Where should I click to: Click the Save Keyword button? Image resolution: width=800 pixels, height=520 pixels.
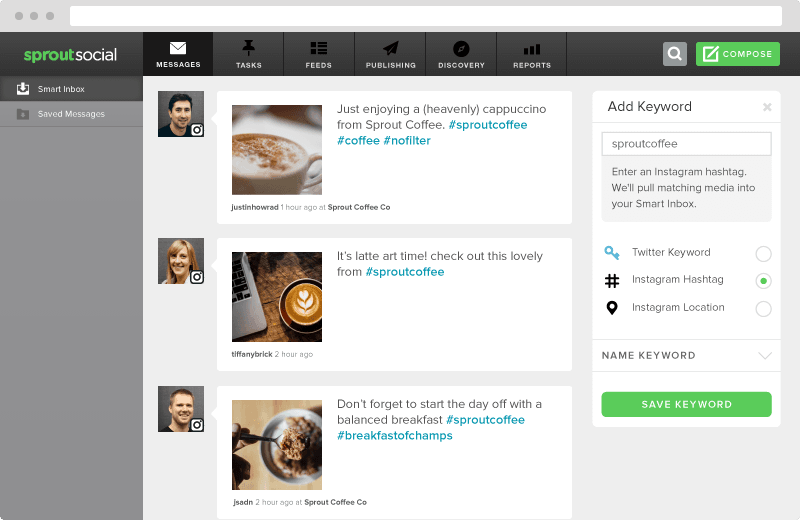[686, 405]
